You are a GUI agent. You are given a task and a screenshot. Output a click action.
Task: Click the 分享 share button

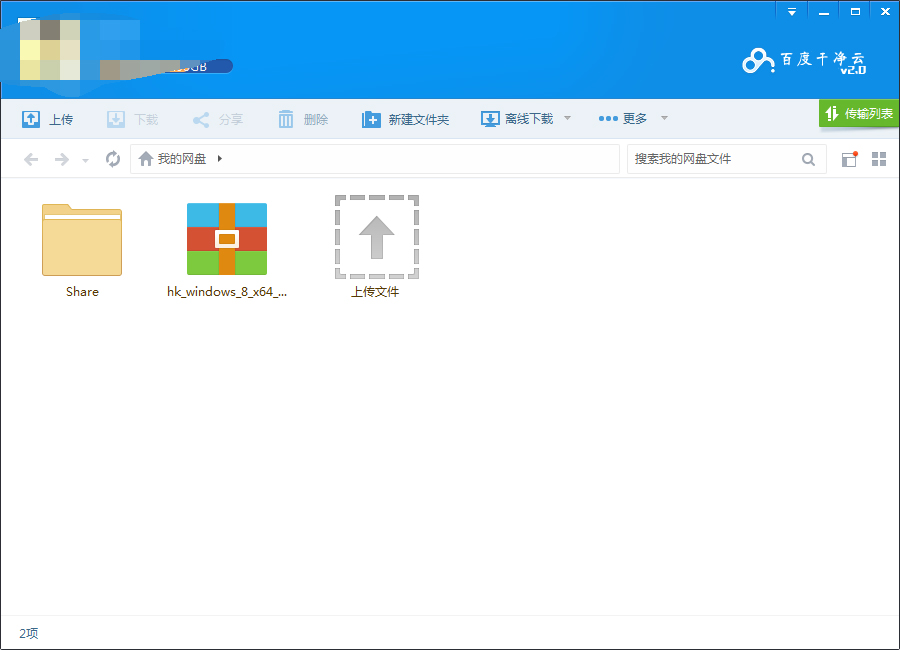pyautogui.click(x=218, y=119)
